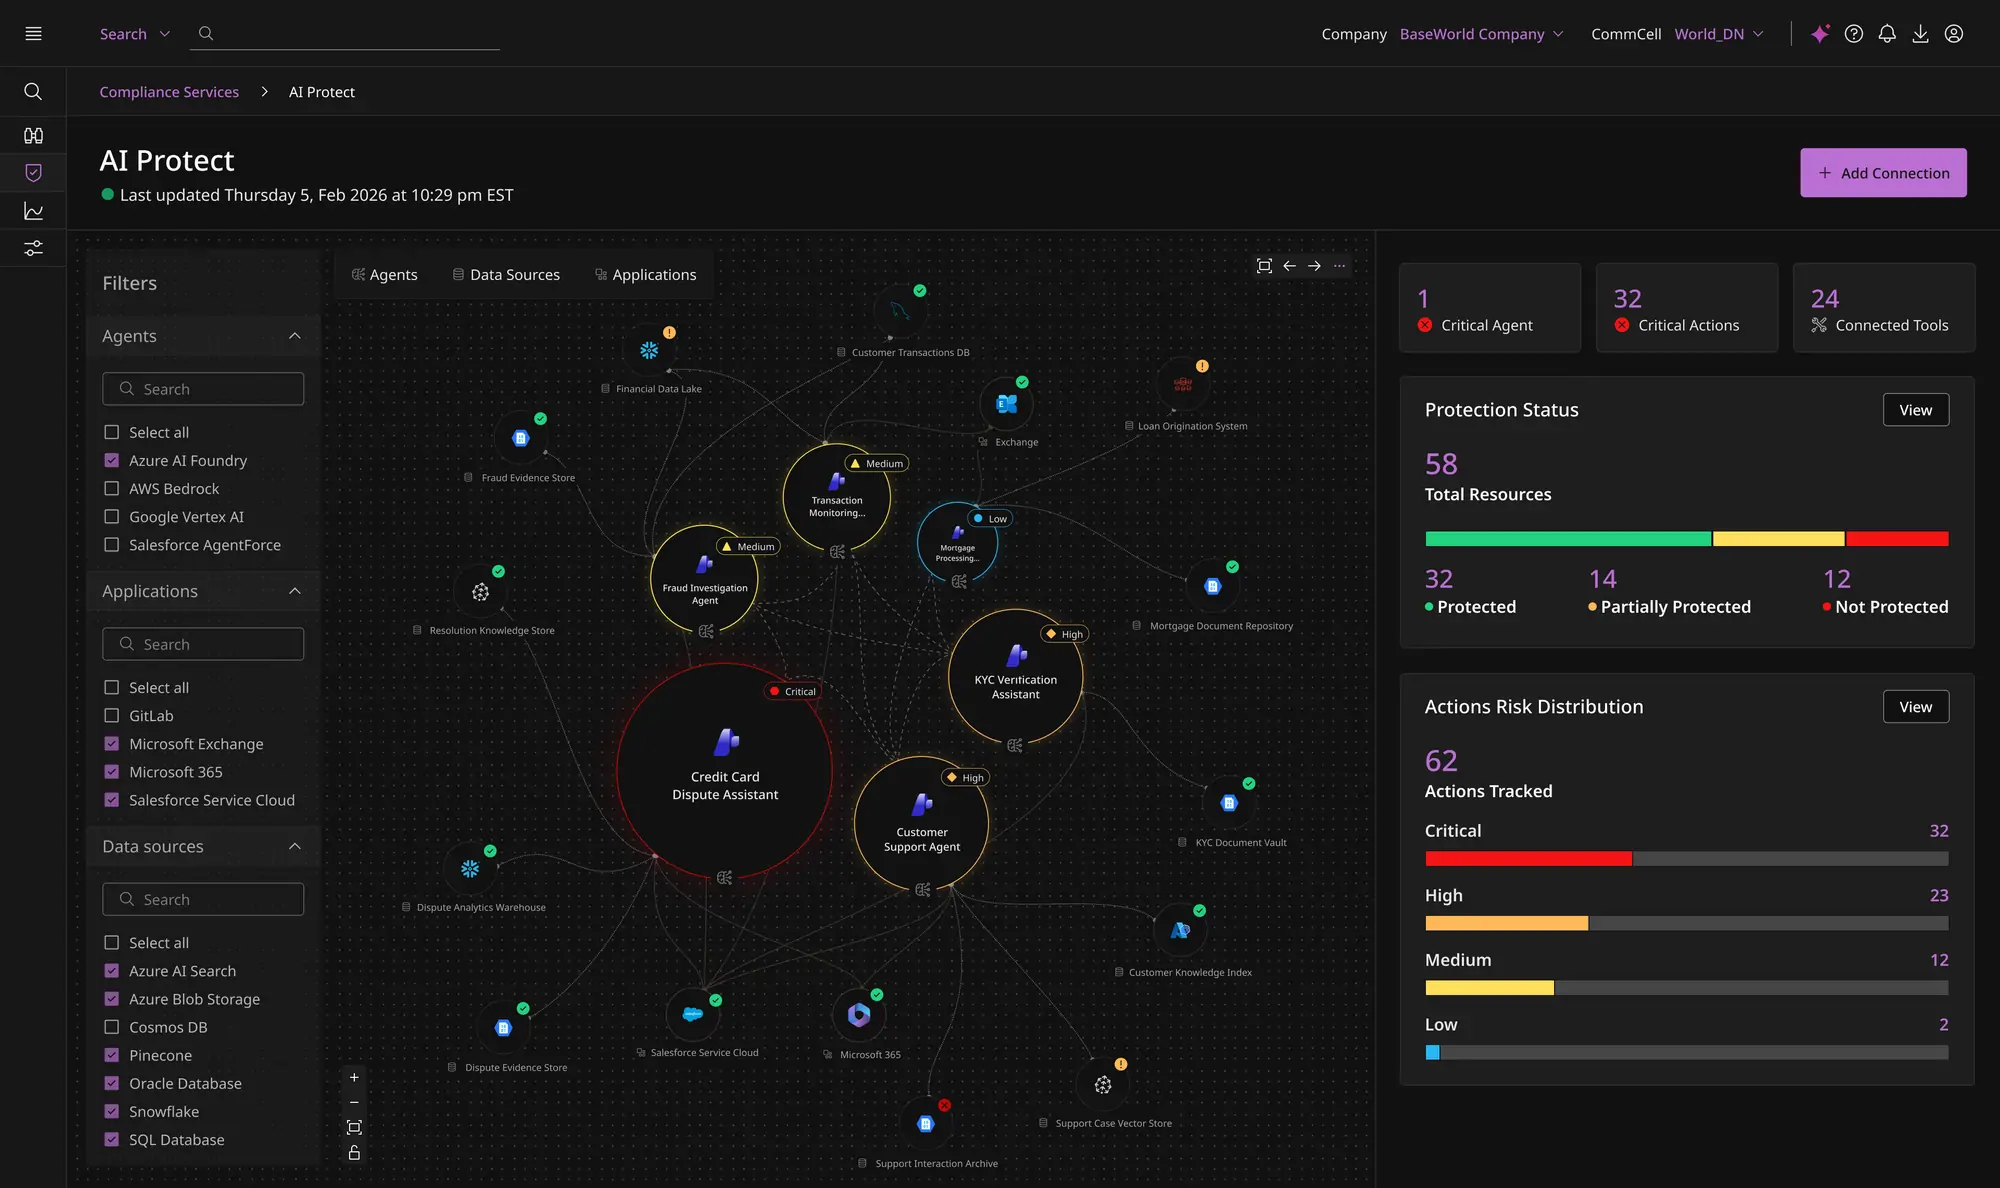Image resolution: width=2000 pixels, height=1188 pixels.
Task: Open the help question mark icon
Action: coord(1854,34)
